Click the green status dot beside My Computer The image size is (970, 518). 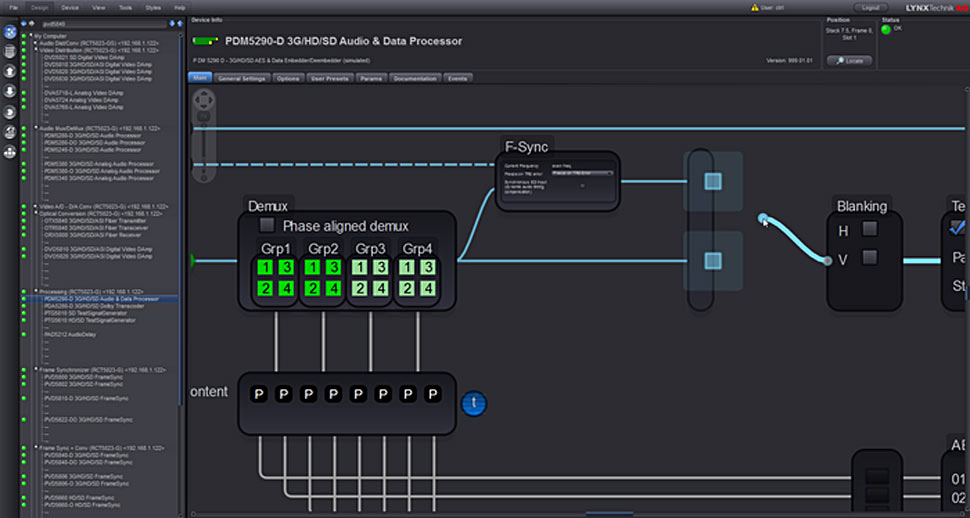pyautogui.click(x=24, y=37)
